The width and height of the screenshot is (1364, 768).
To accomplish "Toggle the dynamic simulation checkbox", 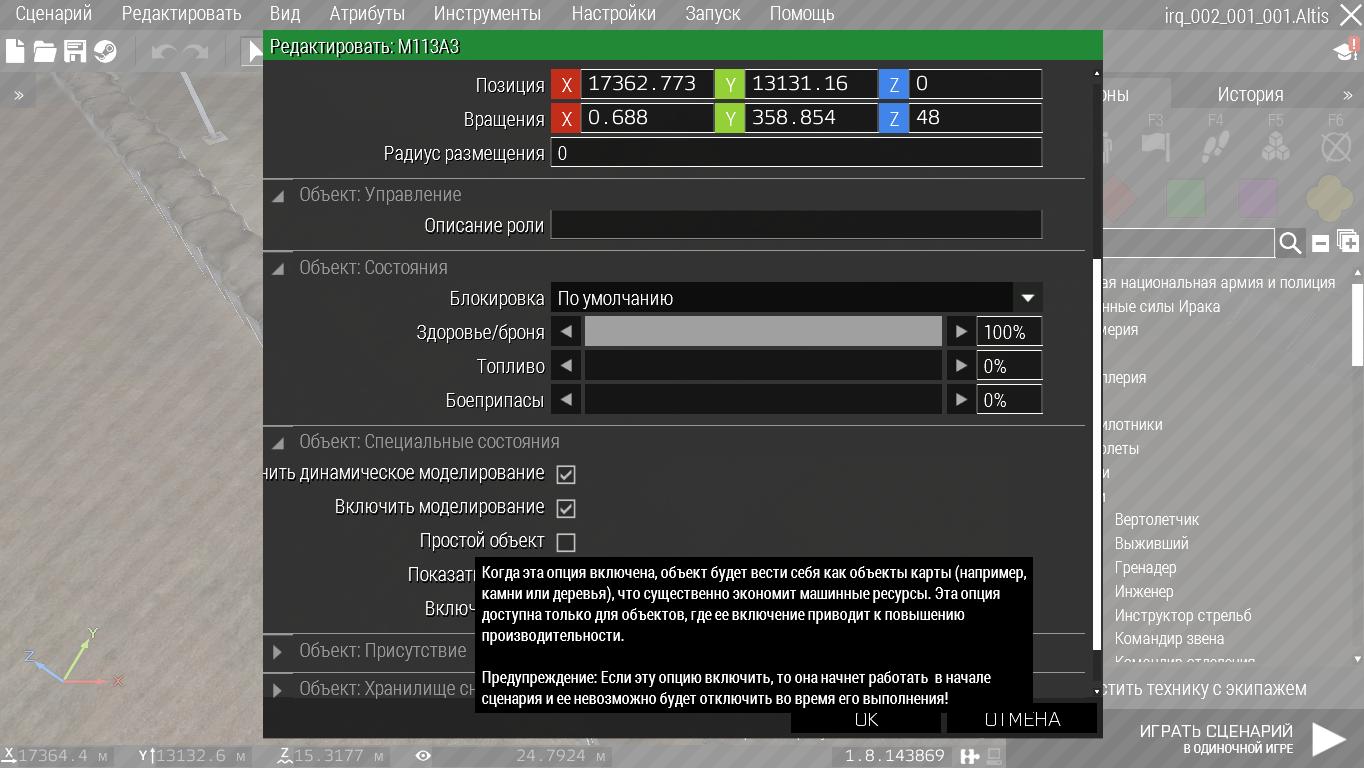I will (566, 474).
